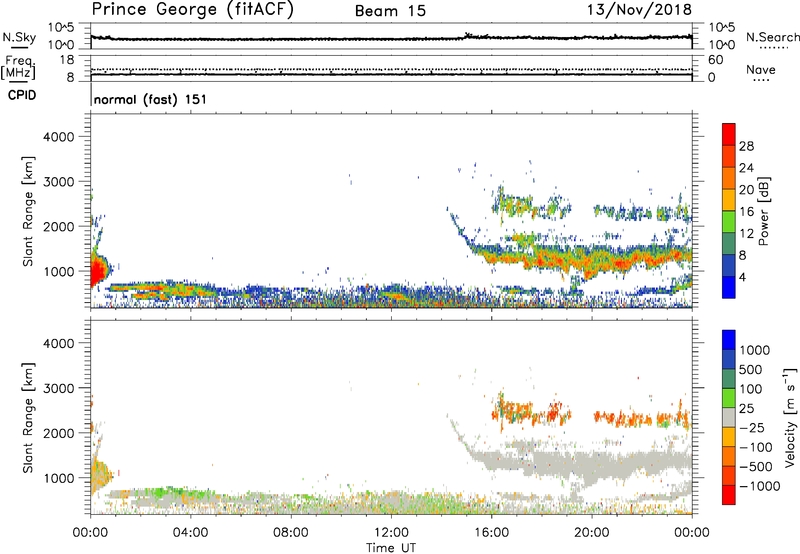Viewport: 800px width, 554px height.
Task: Pick the gray segment between 25 and -25 on Velocity bar
Action: [x=729, y=418]
